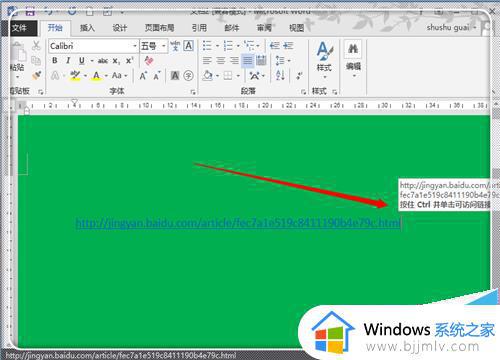Click the font color A swatch

(x=96, y=76)
